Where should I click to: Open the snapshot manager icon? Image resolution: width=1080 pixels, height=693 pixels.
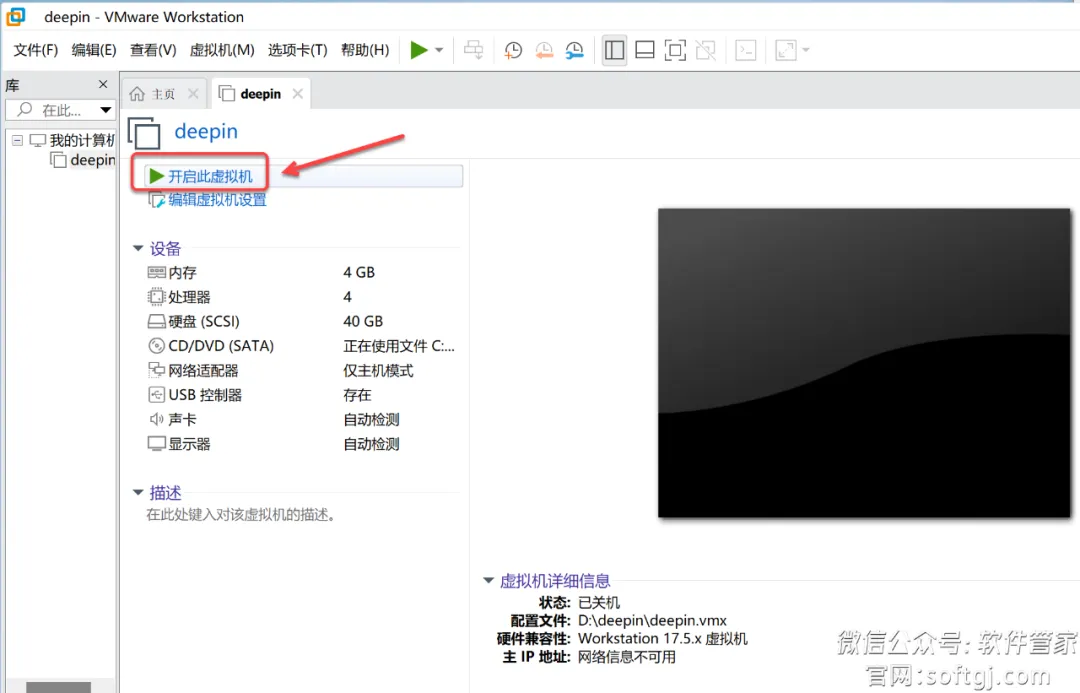(574, 50)
